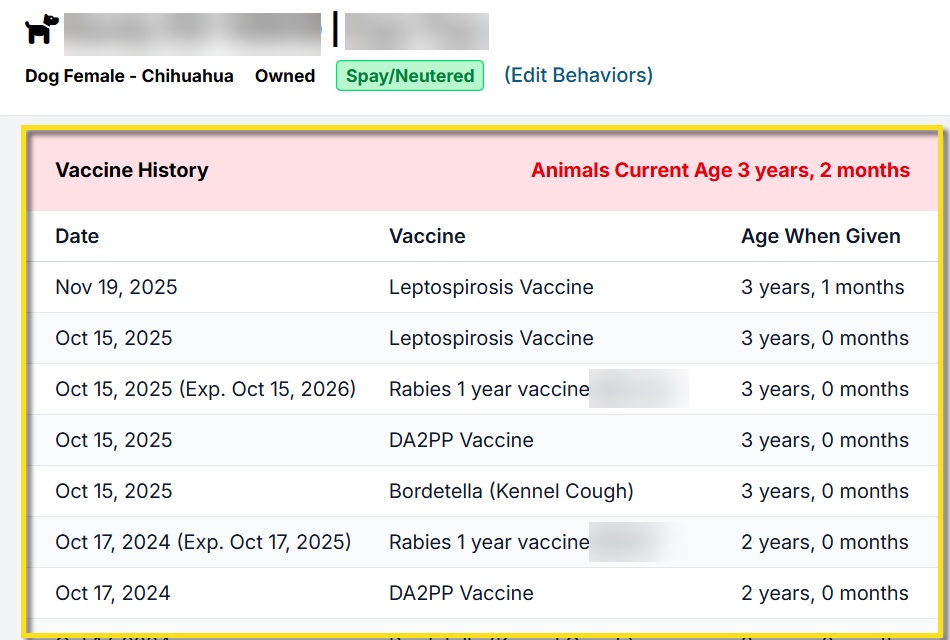Open the Edit Behaviors link

tap(578, 75)
